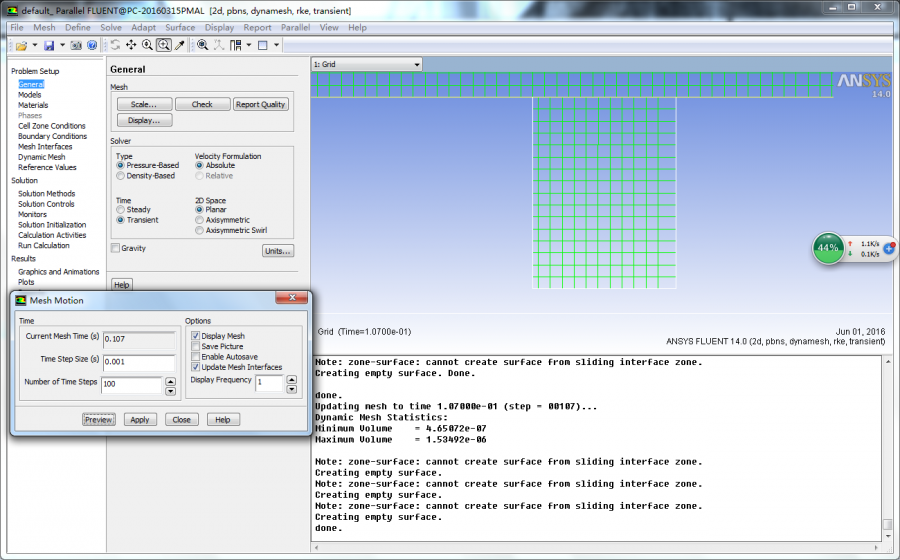Click the open file folder icon
The width and height of the screenshot is (900, 560).
point(19,45)
